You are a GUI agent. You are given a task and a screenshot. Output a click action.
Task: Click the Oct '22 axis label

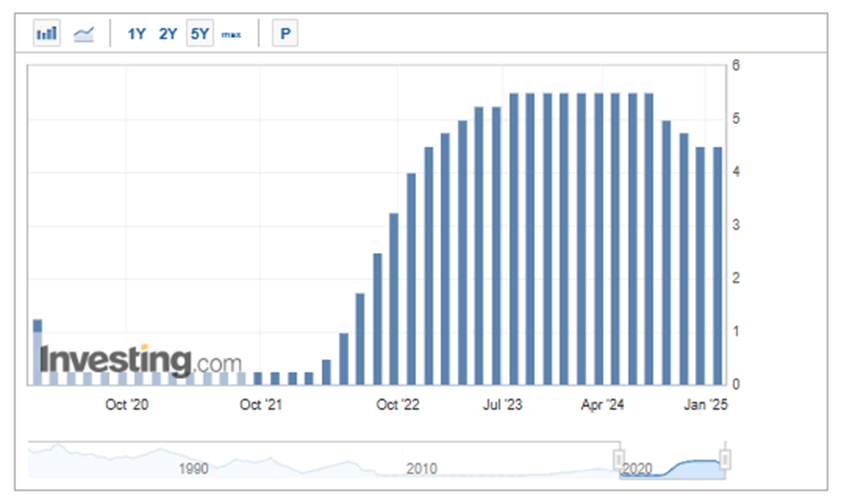tap(398, 405)
